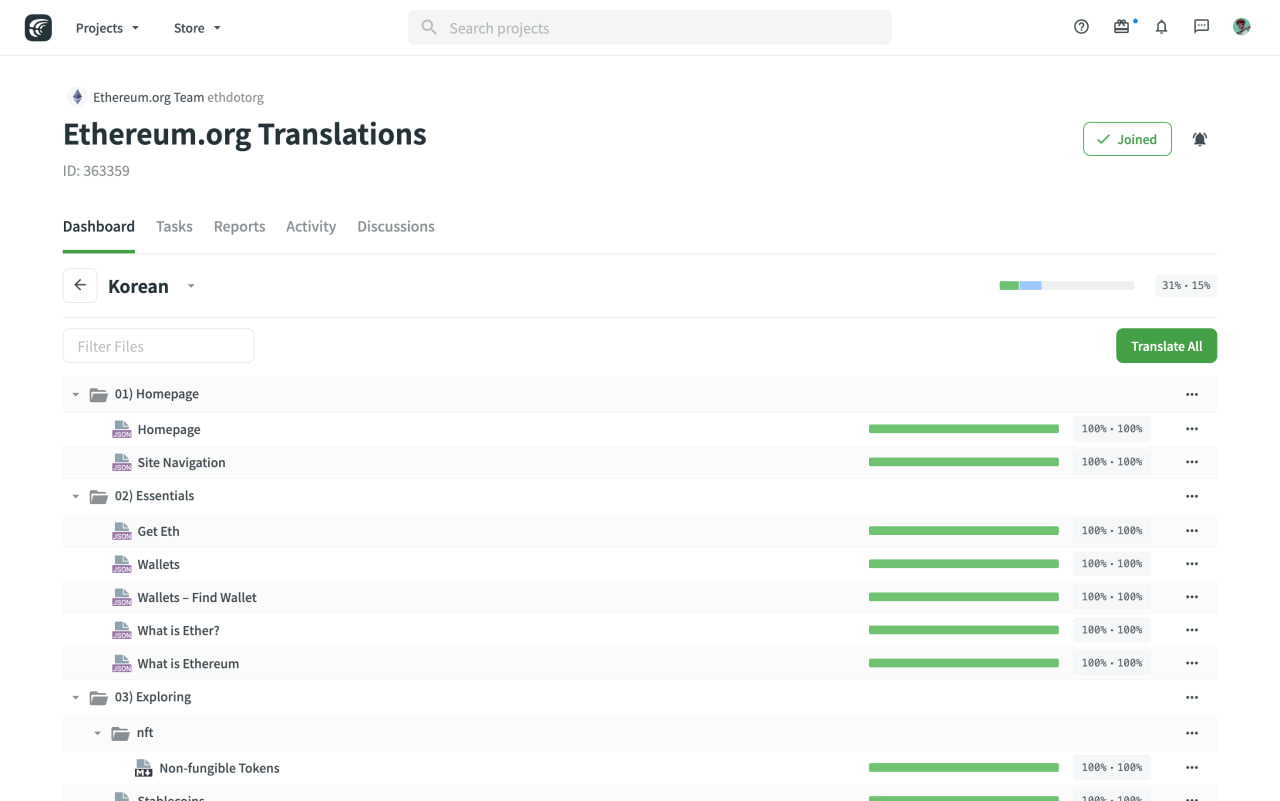Viewport: 1280px width, 801px height.
Task: Open the messages chat icon
Action: (1202, 27)
